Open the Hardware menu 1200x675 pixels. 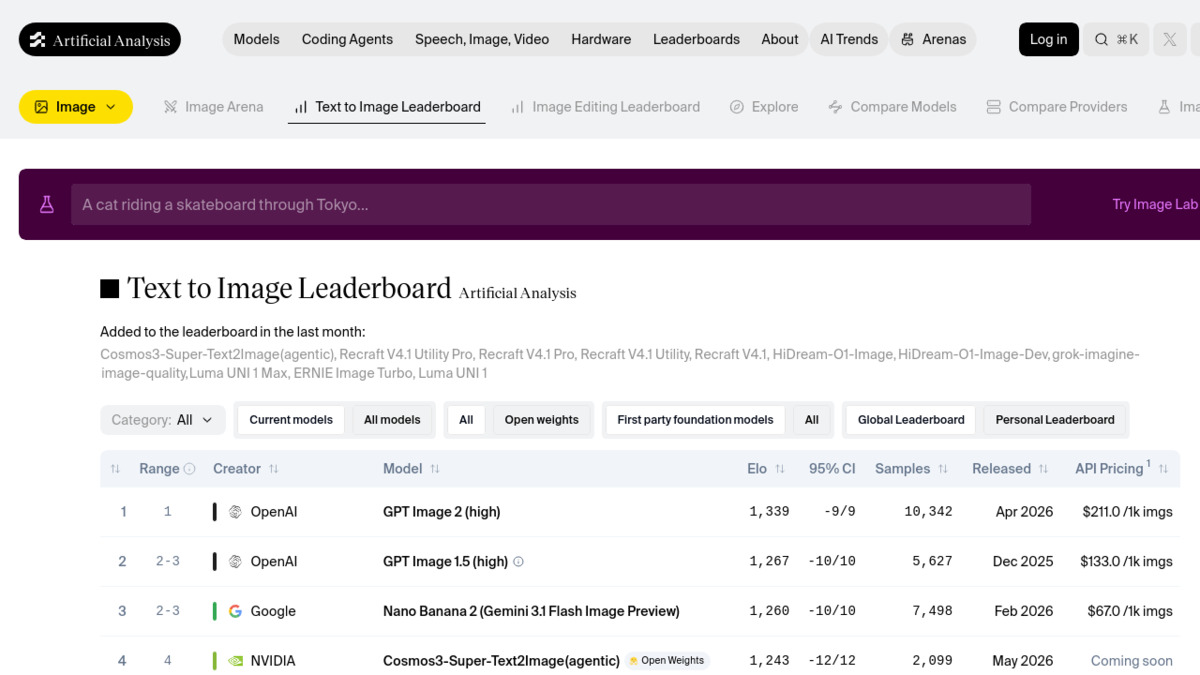click(x=601, y=40)
